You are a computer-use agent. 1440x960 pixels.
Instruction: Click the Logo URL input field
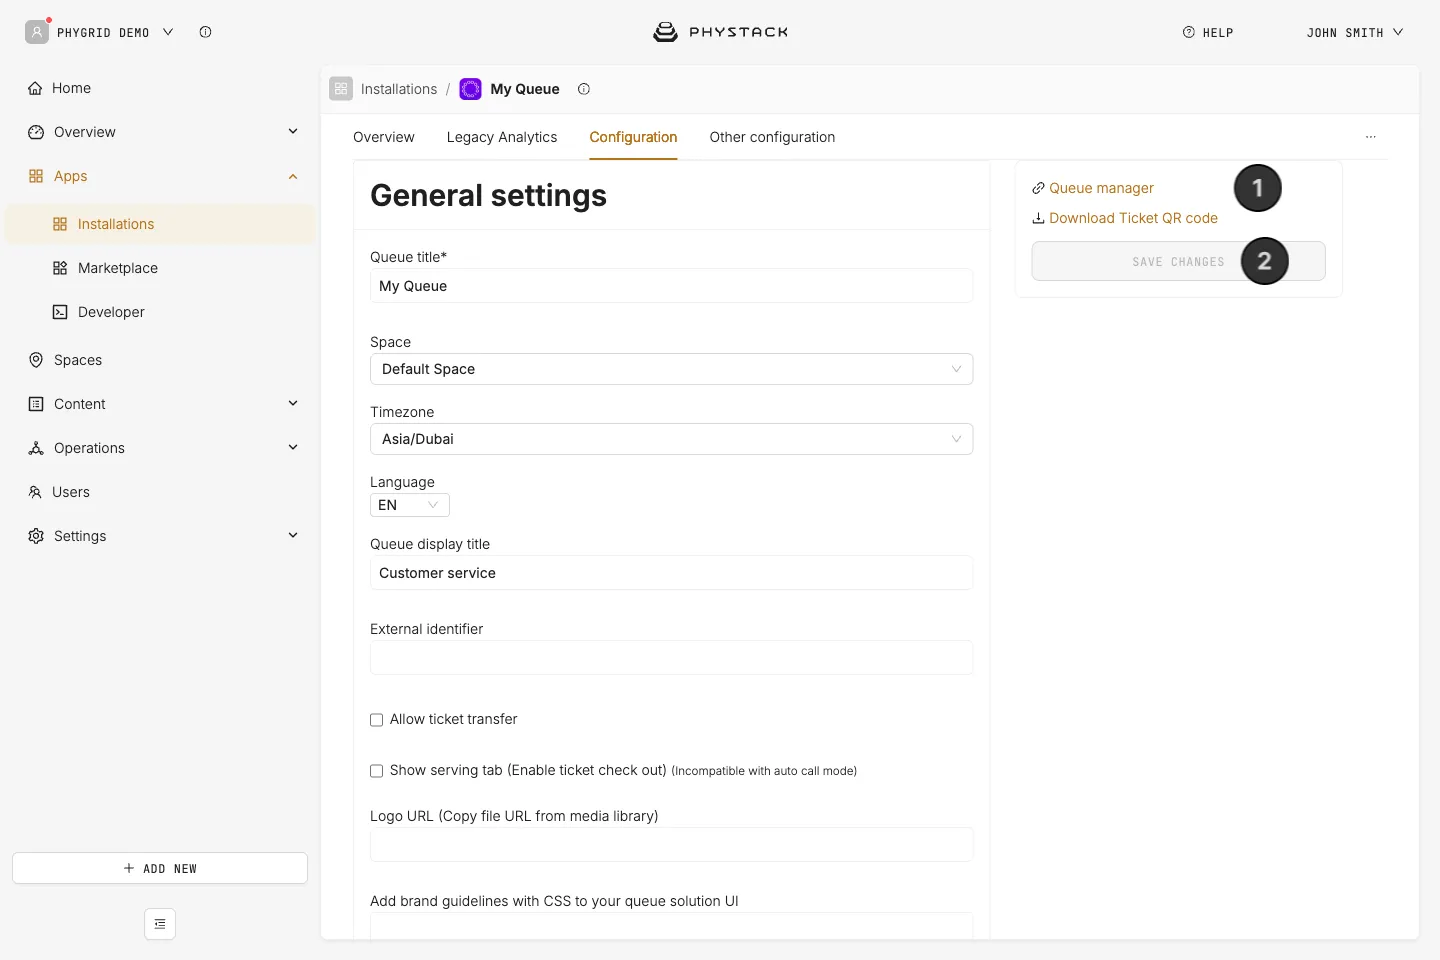tap(671, 845)
